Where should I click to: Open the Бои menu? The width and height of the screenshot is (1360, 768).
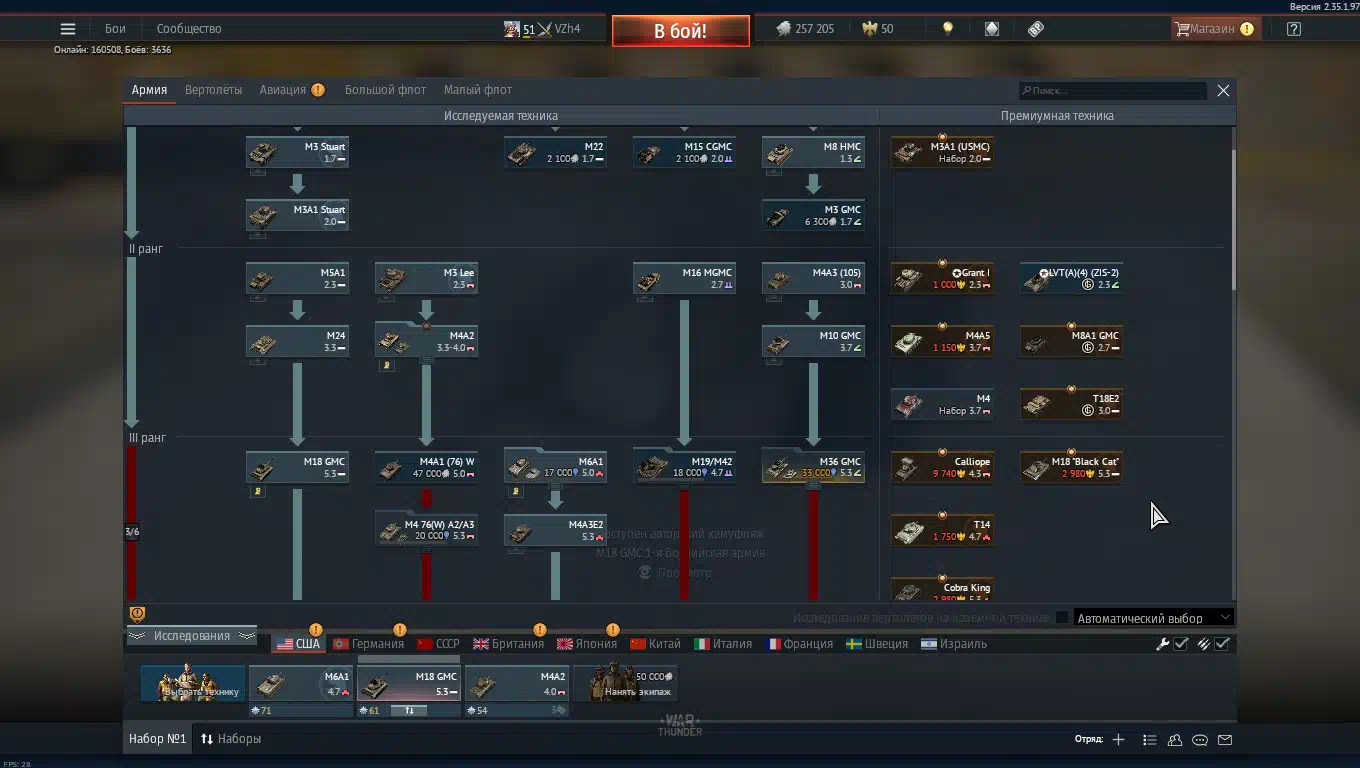tap(115, 29)
